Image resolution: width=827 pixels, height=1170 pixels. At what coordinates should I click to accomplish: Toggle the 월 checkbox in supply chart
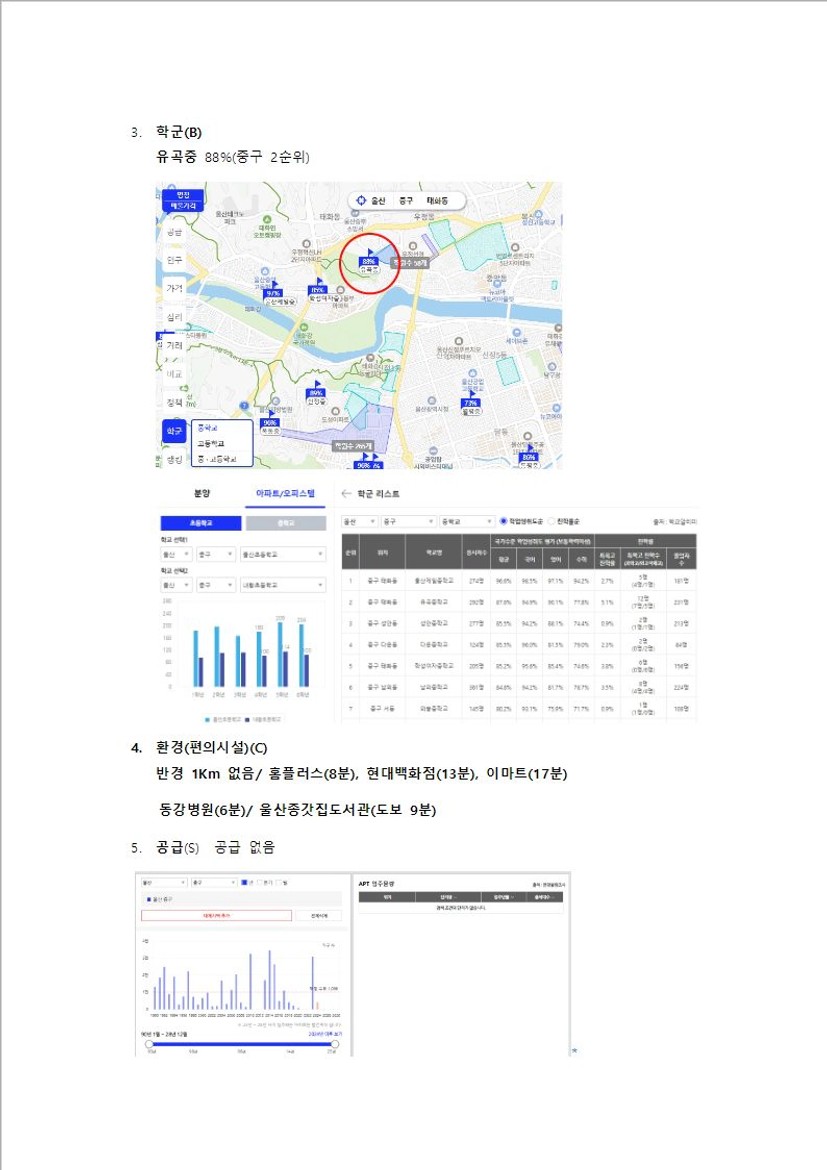point(278,882)
